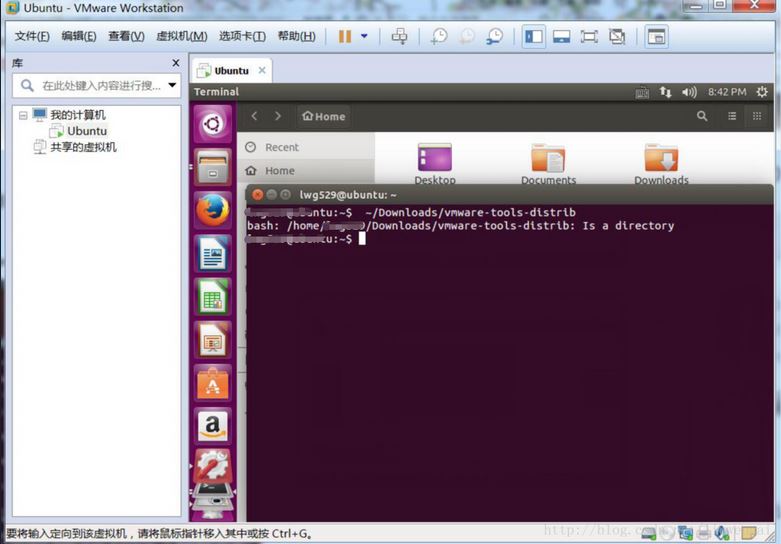781x544 pixels.
Task: Click the send Ctrl+Alt+Del toolbar icon
Action: pyautogui.click(x=399, y=37)
